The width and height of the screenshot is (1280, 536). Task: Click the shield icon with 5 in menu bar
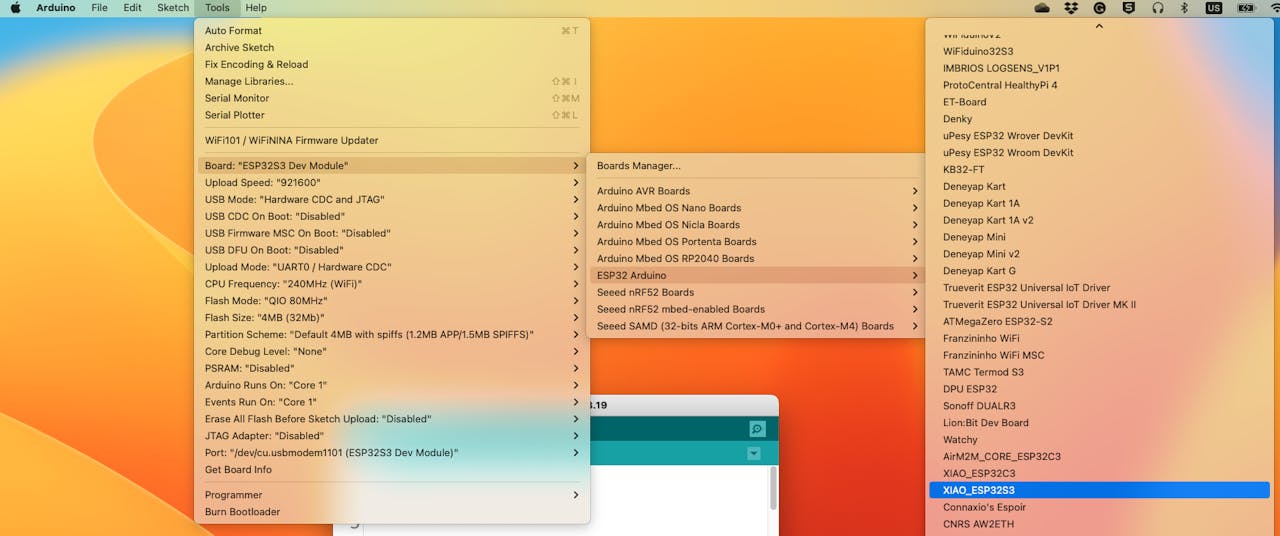1129,8
